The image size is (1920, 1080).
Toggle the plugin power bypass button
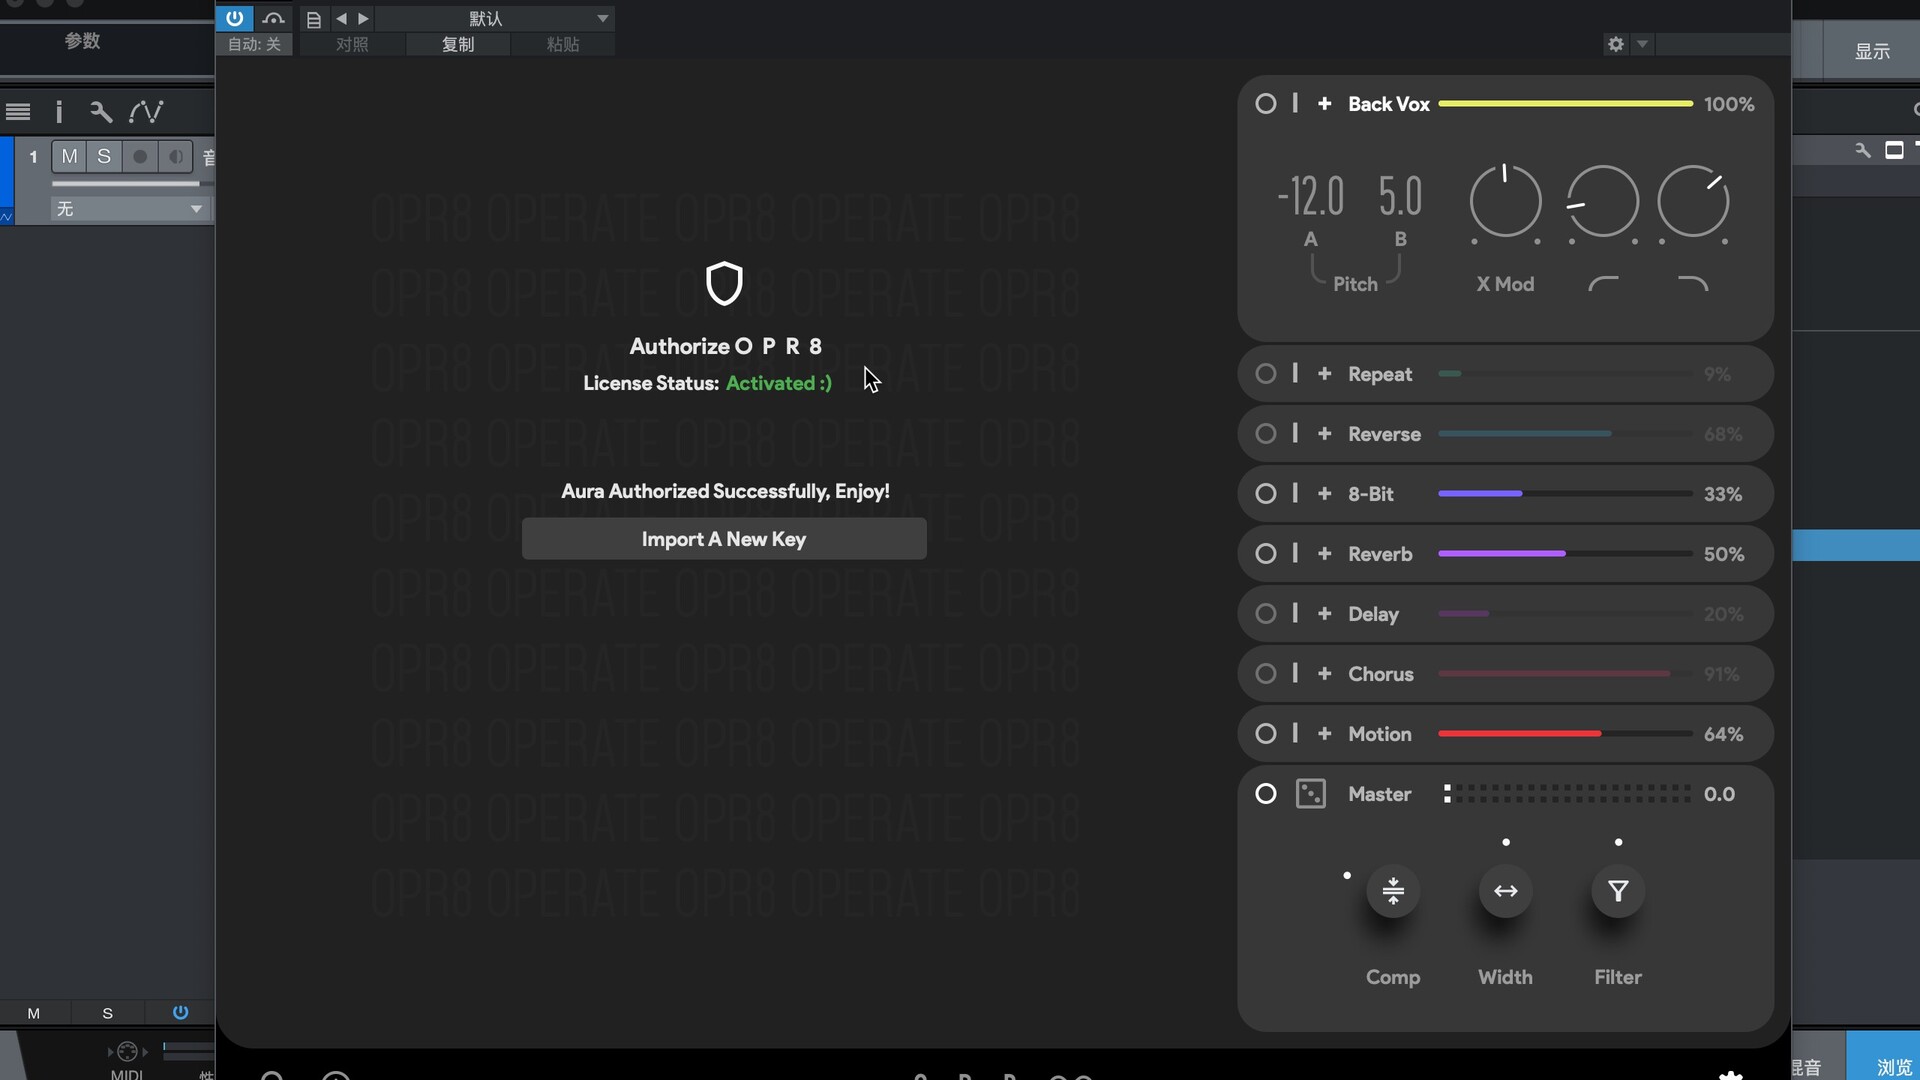tap(234, 18)
